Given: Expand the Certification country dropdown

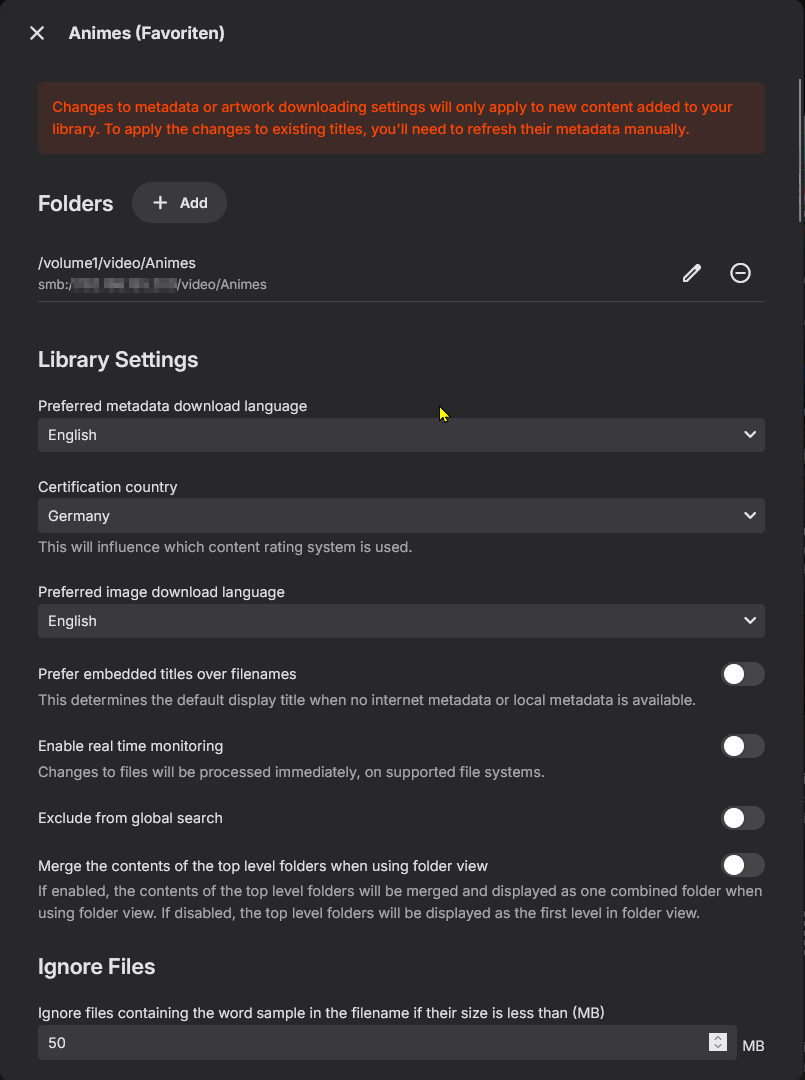Looking at the screenshot, I should 401,516.
